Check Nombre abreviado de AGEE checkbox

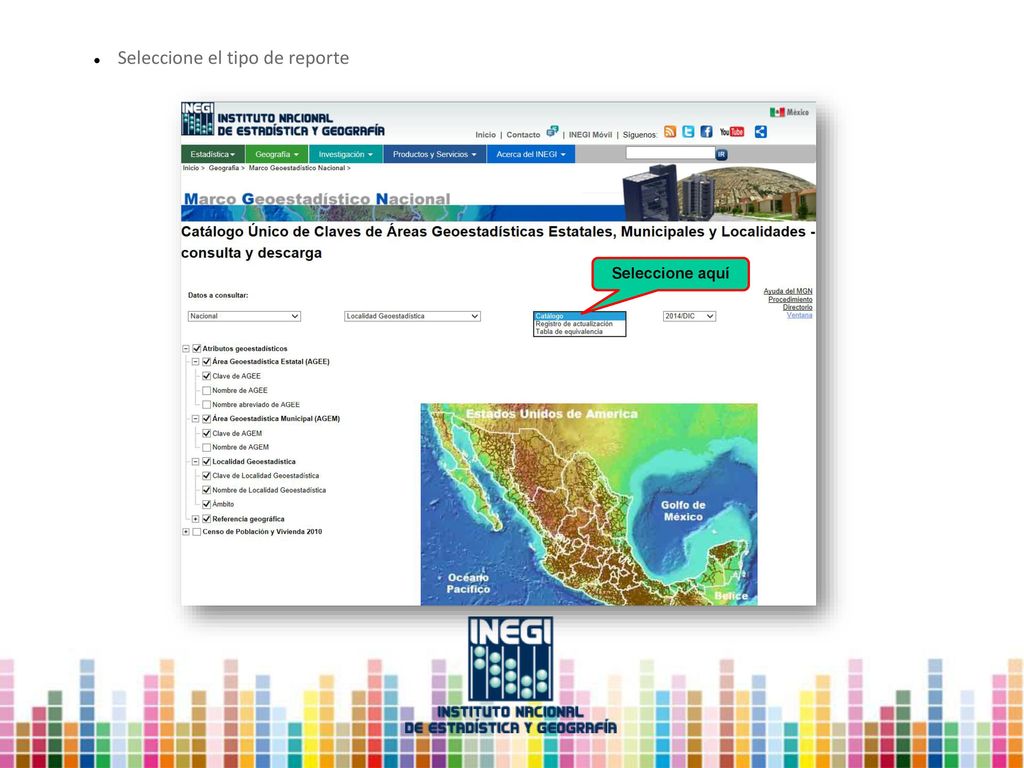pyautogui.click(x=206, y=405)
